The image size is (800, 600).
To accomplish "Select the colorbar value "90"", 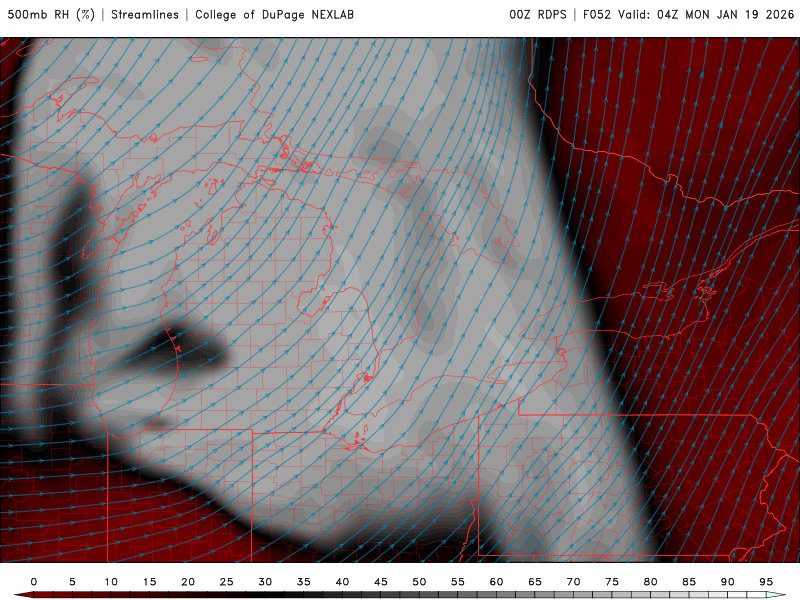I will [728, 582].
